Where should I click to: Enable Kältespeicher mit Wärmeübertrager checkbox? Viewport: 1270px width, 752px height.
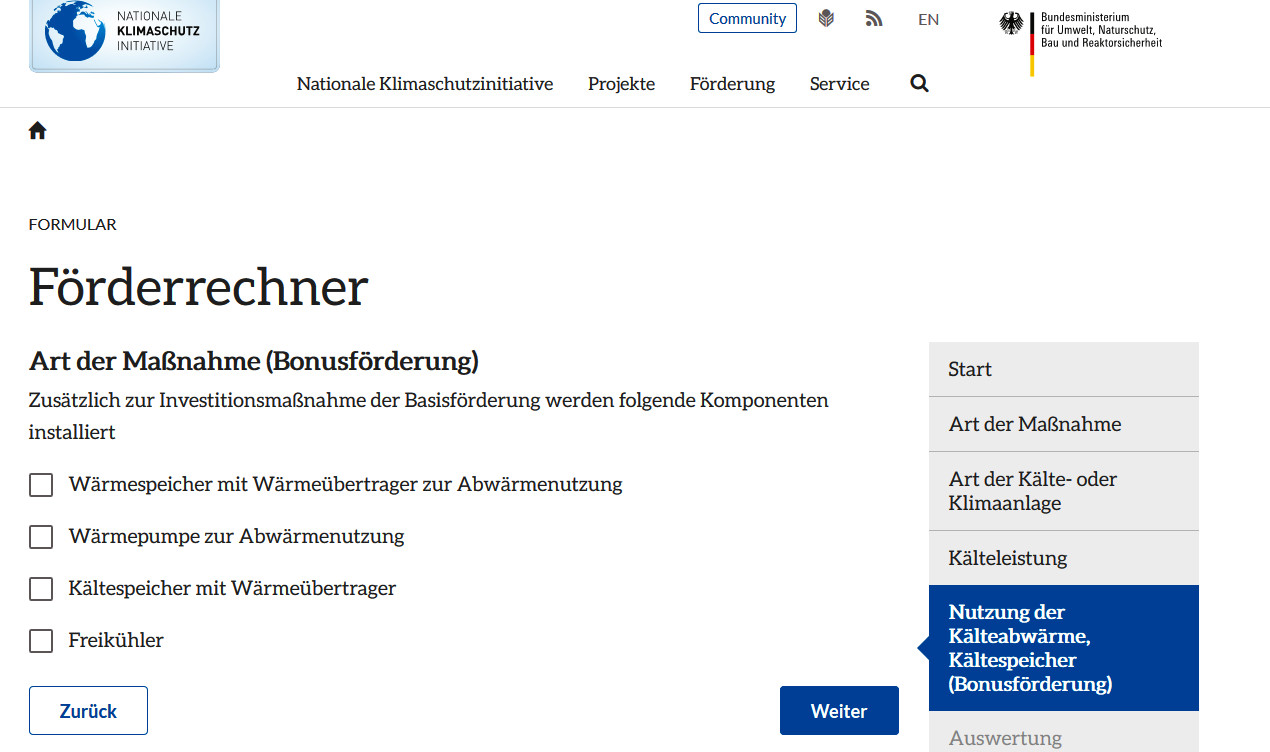click(41, 589)
